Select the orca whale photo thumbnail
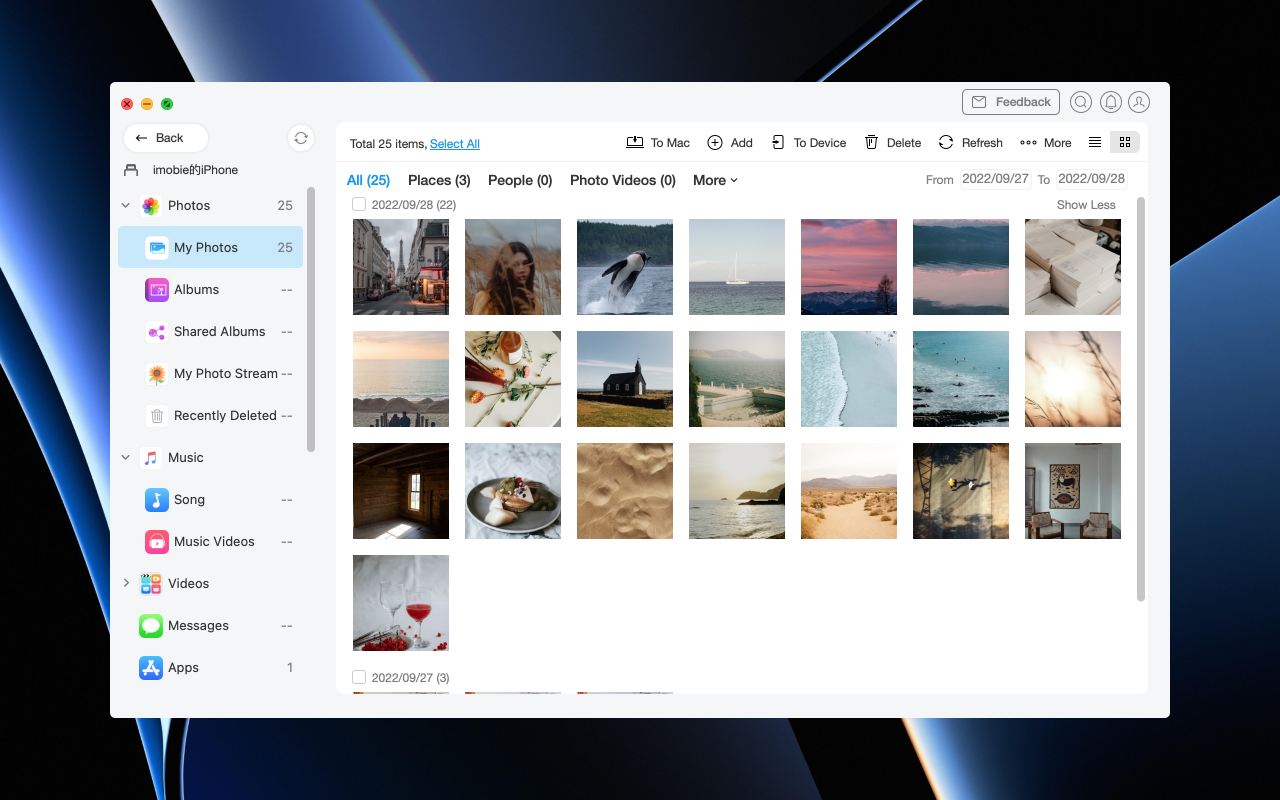1280x800 pixels. click(x=624, y=267)
